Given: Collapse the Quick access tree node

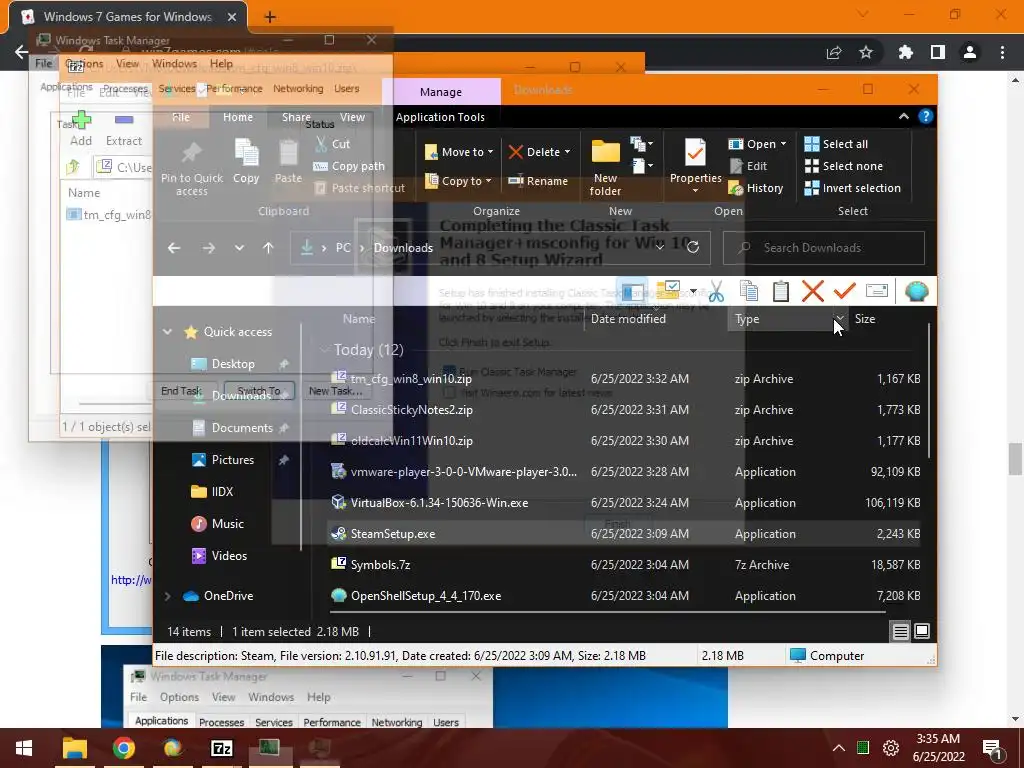Looking at the screenshot, I should tap(167, 332).
